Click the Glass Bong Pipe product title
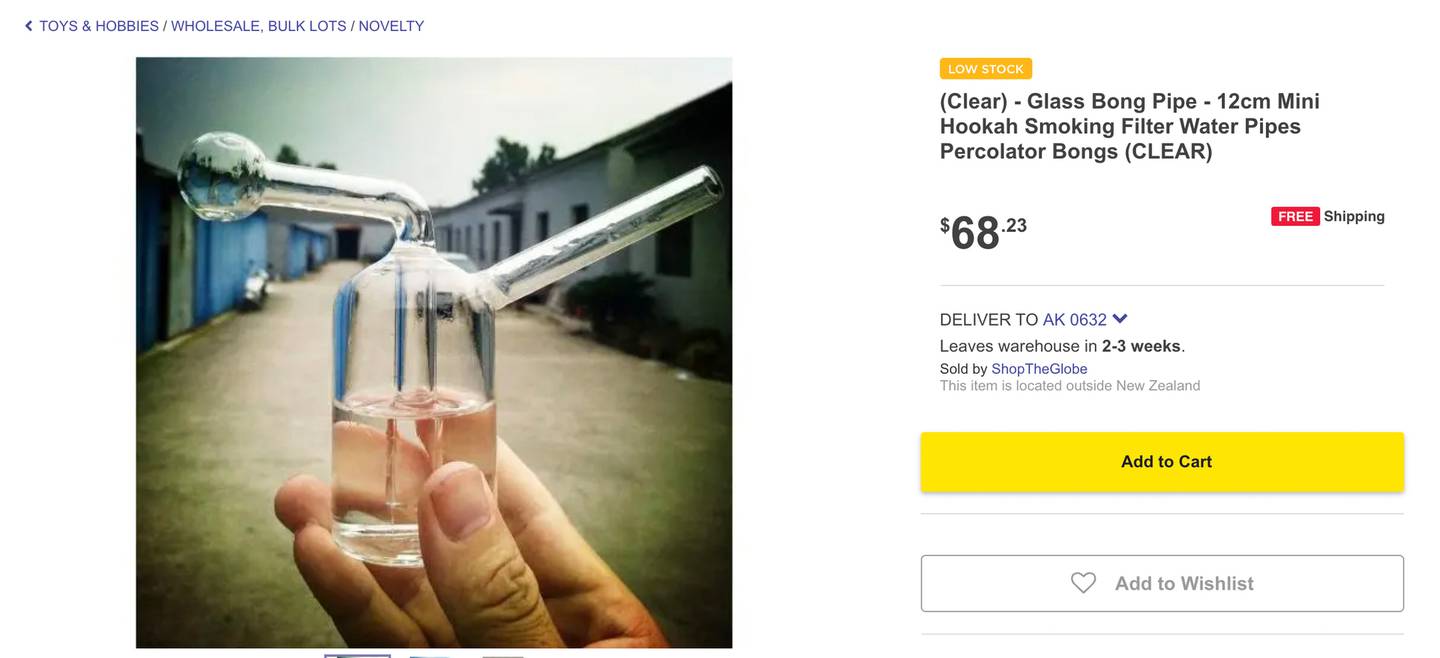Viewport: 1440px width, 658px height. (1129, 126)
